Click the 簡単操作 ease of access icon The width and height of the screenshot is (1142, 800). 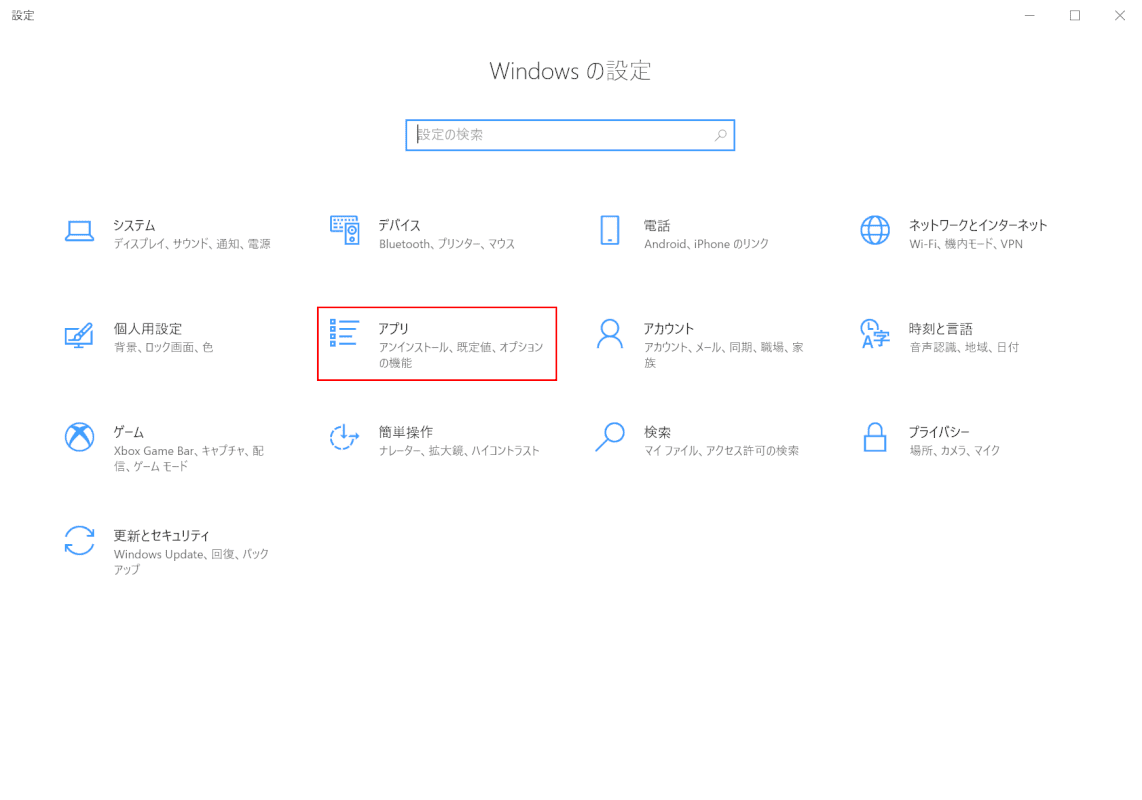point(344,437)
